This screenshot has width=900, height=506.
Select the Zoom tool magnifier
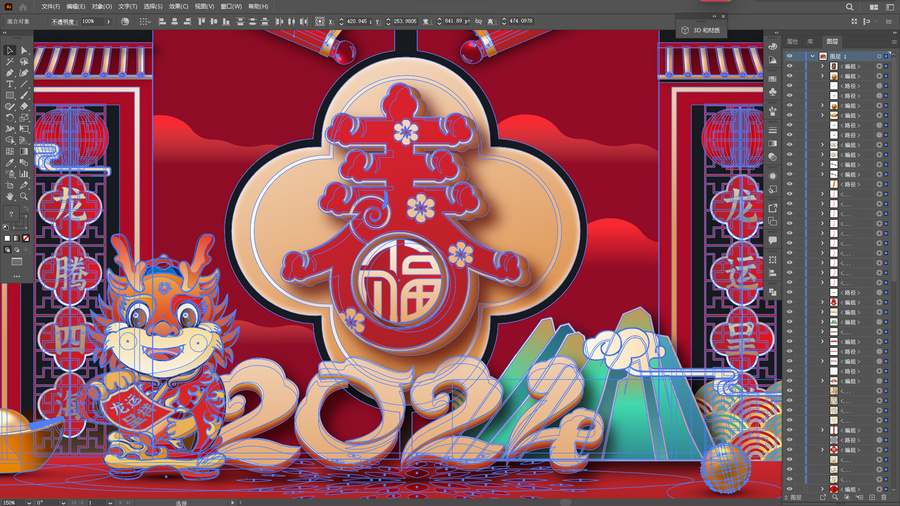tap(24, 196)
